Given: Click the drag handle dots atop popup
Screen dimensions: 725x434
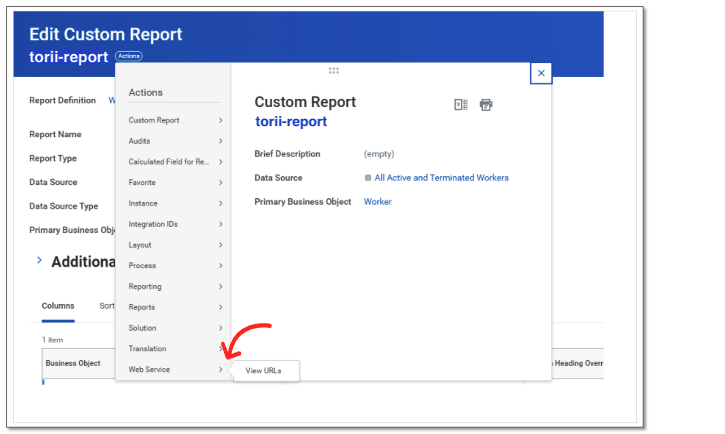Looking at the screenshot, I should coord(334,70).
